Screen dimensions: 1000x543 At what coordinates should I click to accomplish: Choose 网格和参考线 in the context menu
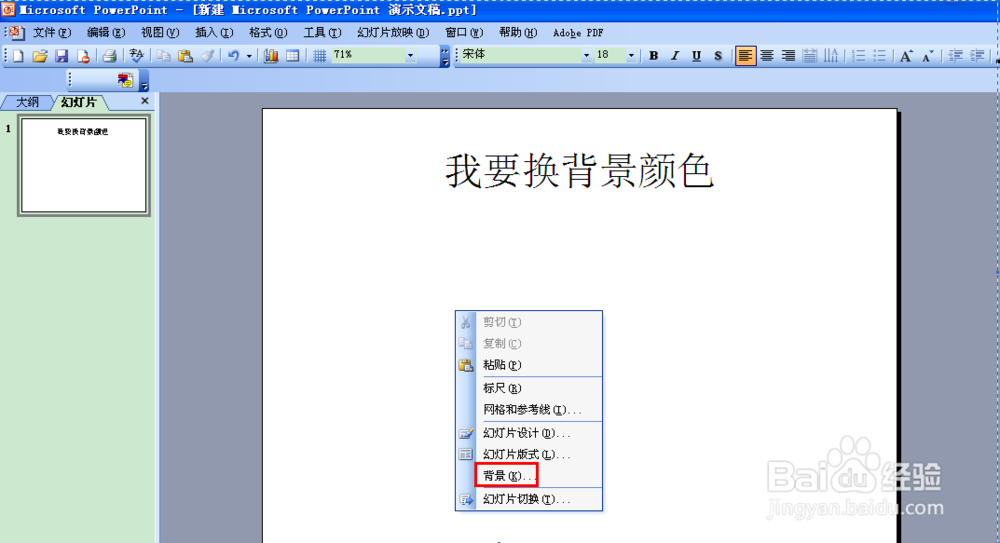[529, 410]
